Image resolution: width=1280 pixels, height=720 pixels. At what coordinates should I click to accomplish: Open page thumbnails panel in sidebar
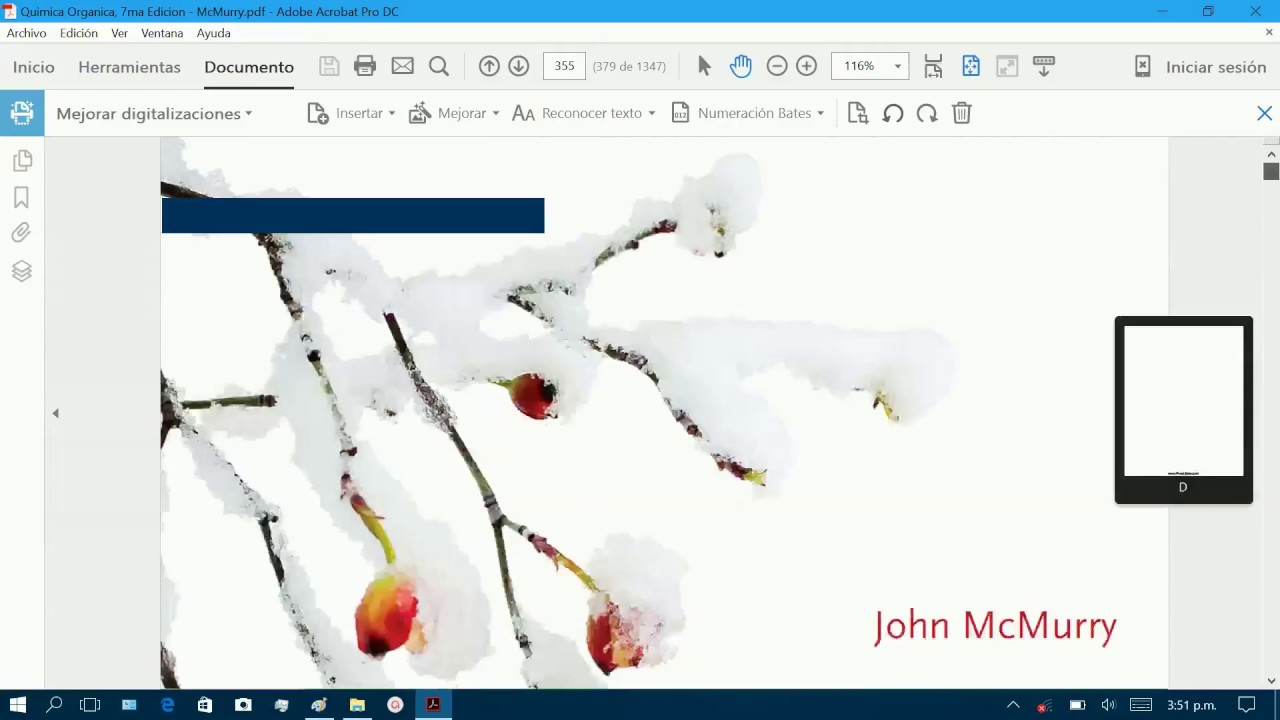(x=22, y=160)
